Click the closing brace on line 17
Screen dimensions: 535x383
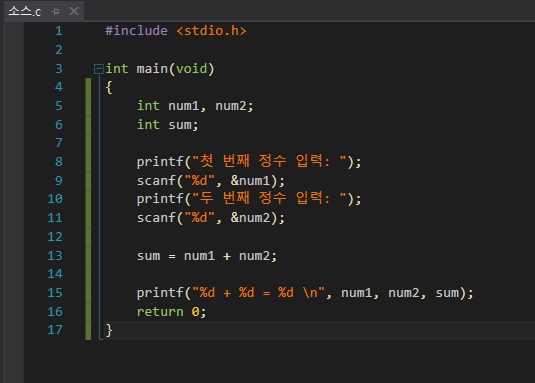(109, 330)
